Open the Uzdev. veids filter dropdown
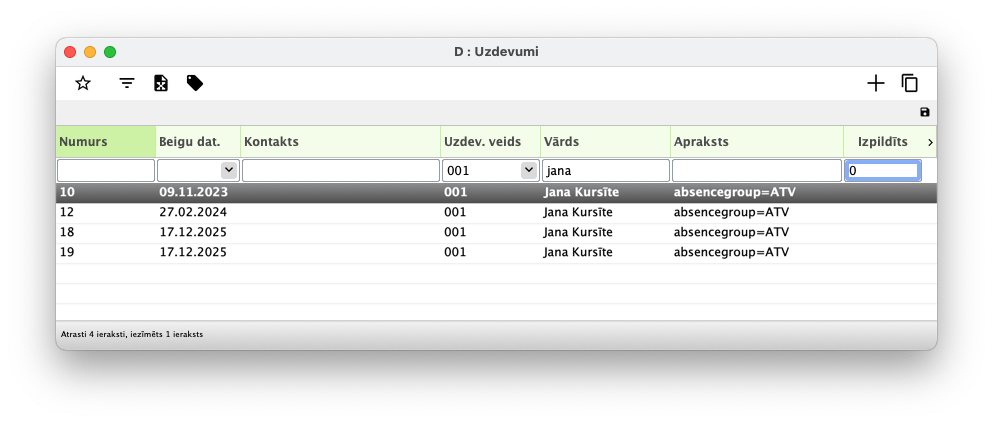993x424 pixels. tap(528, 170)
